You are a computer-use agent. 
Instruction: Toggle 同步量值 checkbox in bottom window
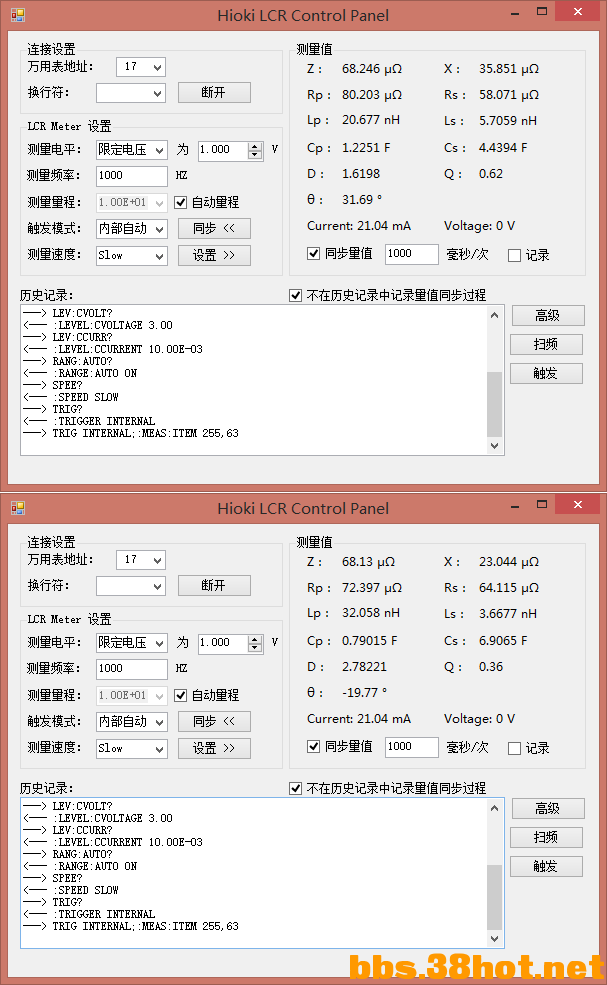pyautogui.click(x=313, y=746)
